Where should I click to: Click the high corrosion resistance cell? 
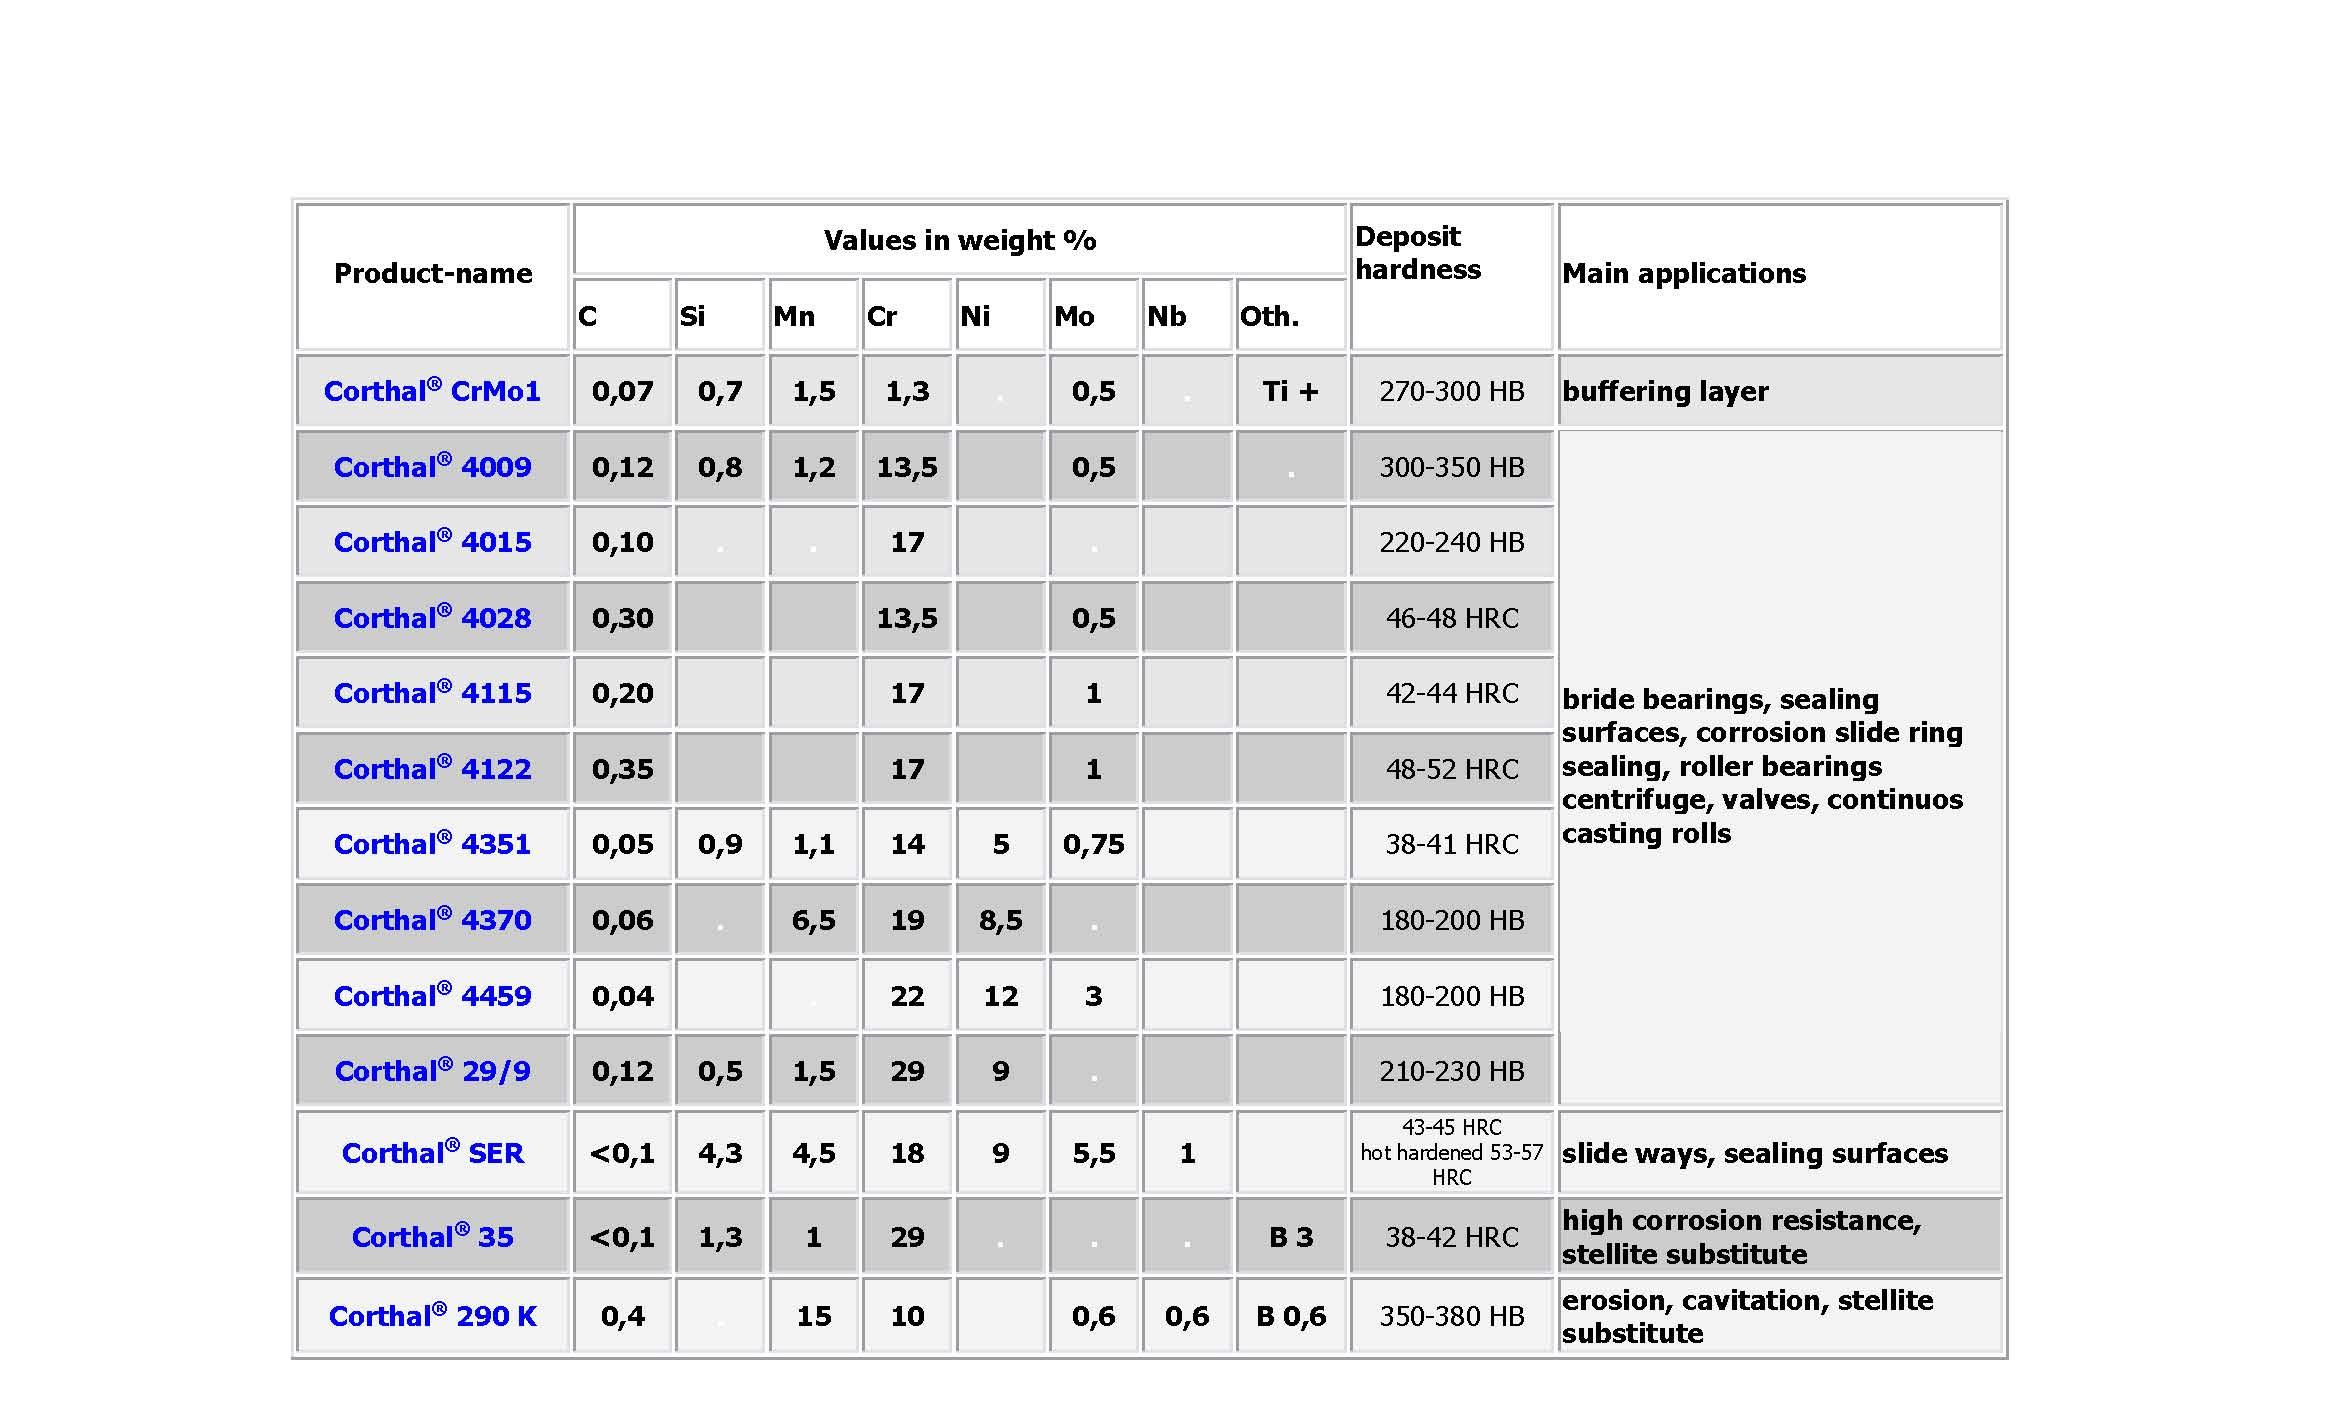coord(1780,1237)
